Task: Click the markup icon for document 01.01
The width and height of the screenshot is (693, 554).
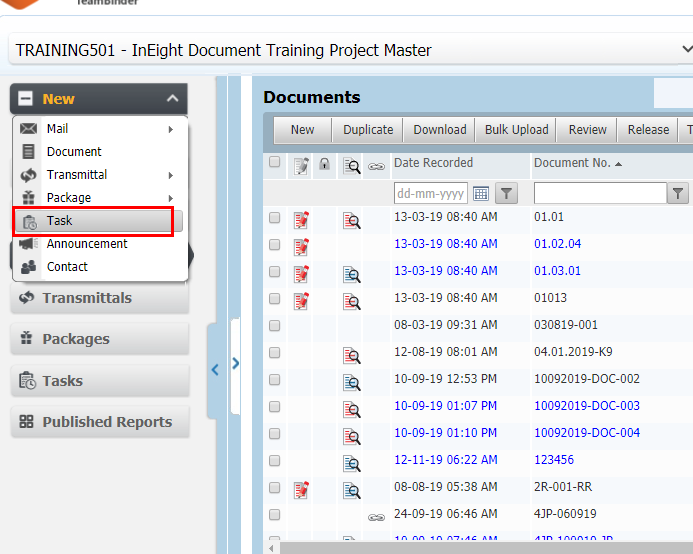Action: coord(301,220)
